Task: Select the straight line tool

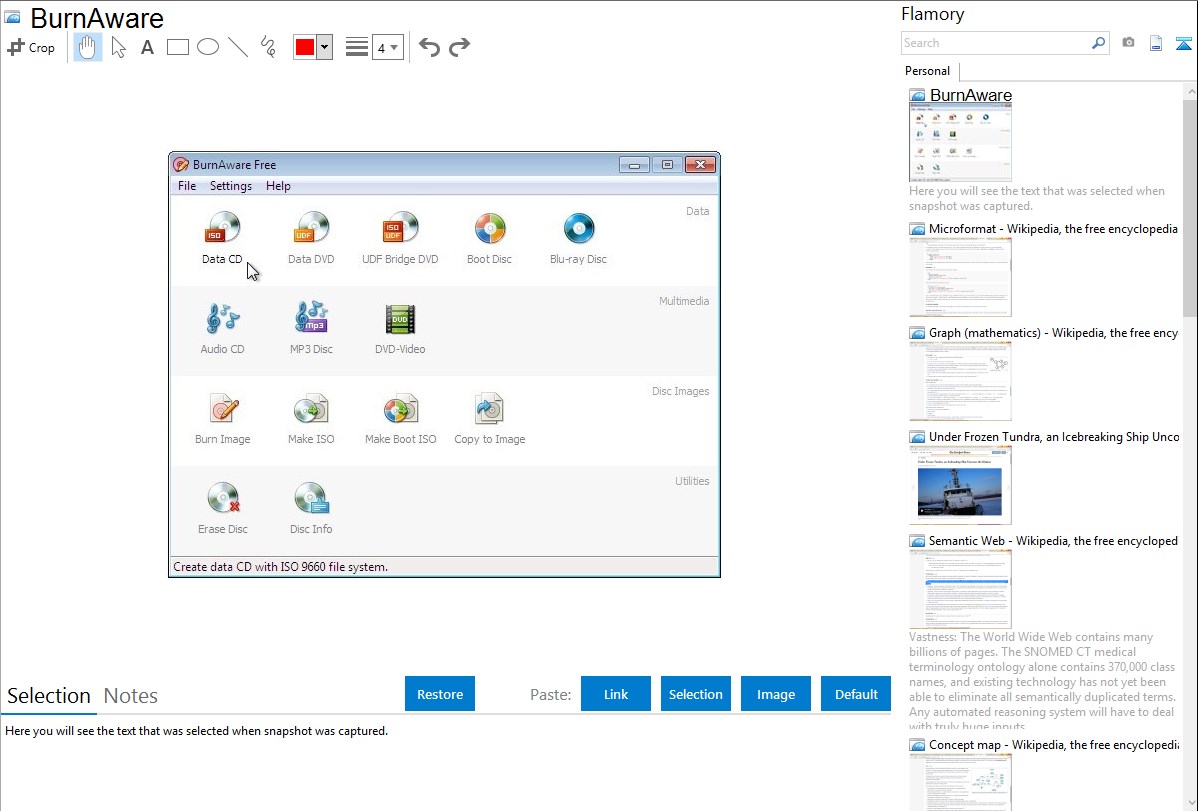Action: click(x=238, y=47)
